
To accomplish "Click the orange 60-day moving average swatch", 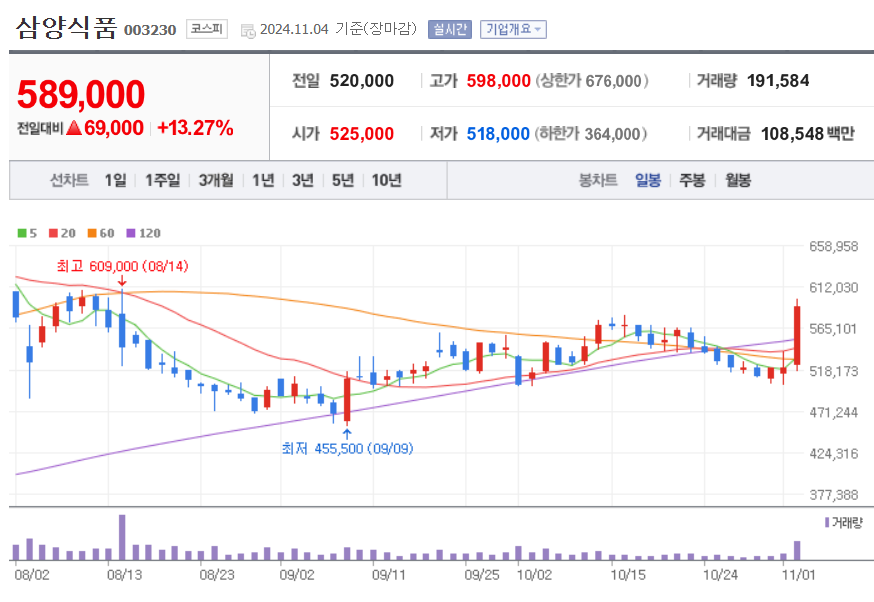I will (92, 233).
